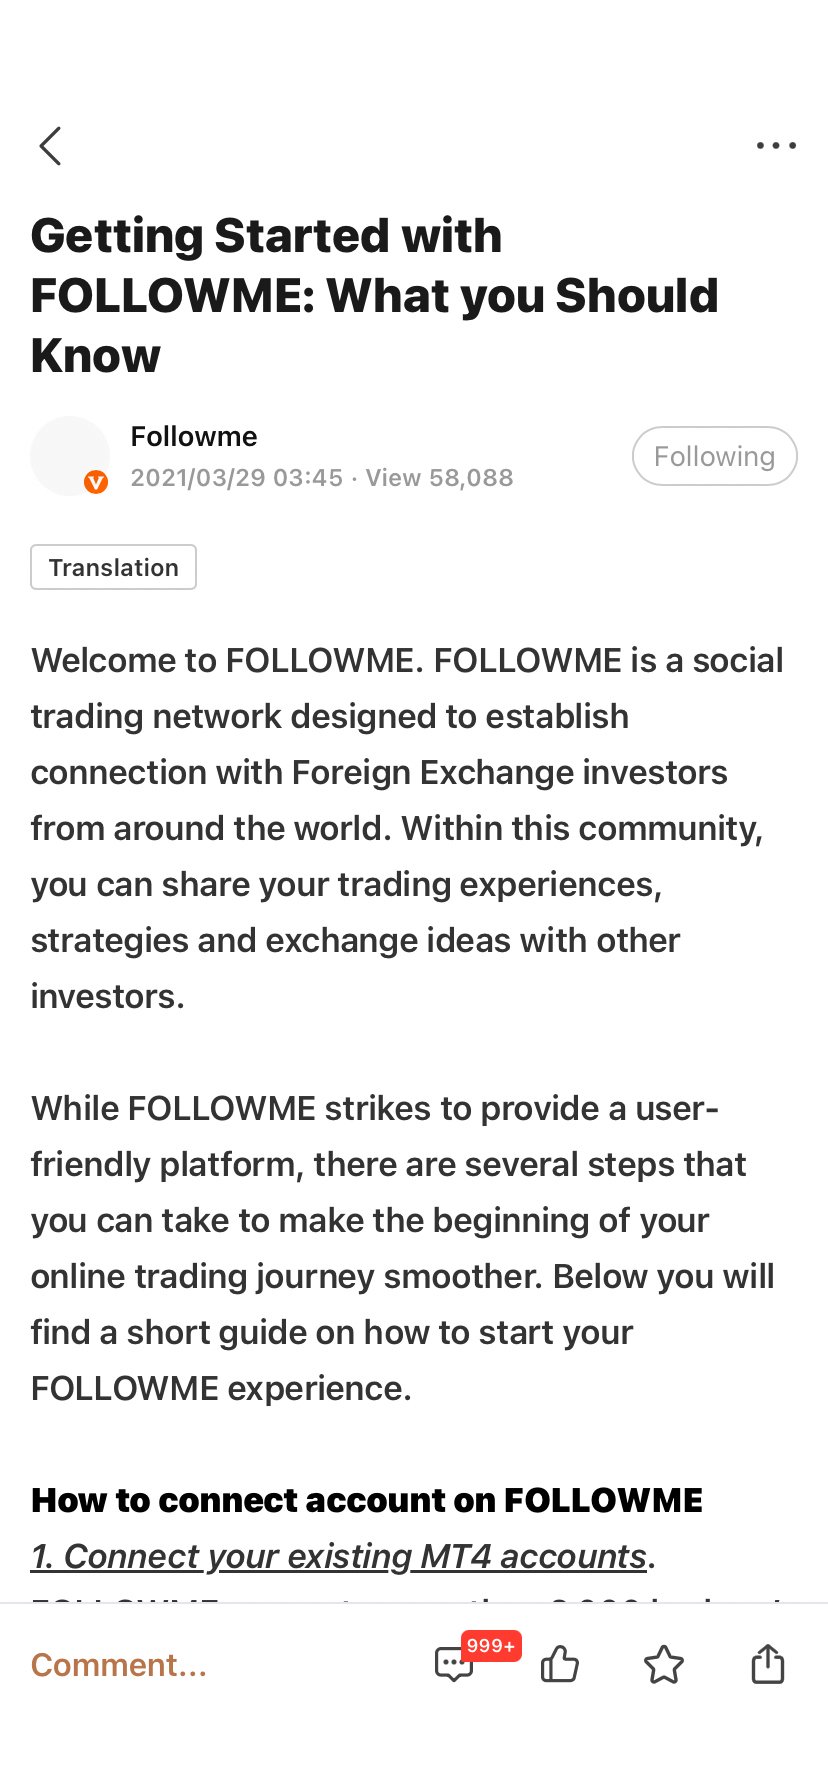The width and height of the screenshot is (828, 1792).
Task: Toggle the Following button
Action: pyautogui.click(x=715, y=456)
